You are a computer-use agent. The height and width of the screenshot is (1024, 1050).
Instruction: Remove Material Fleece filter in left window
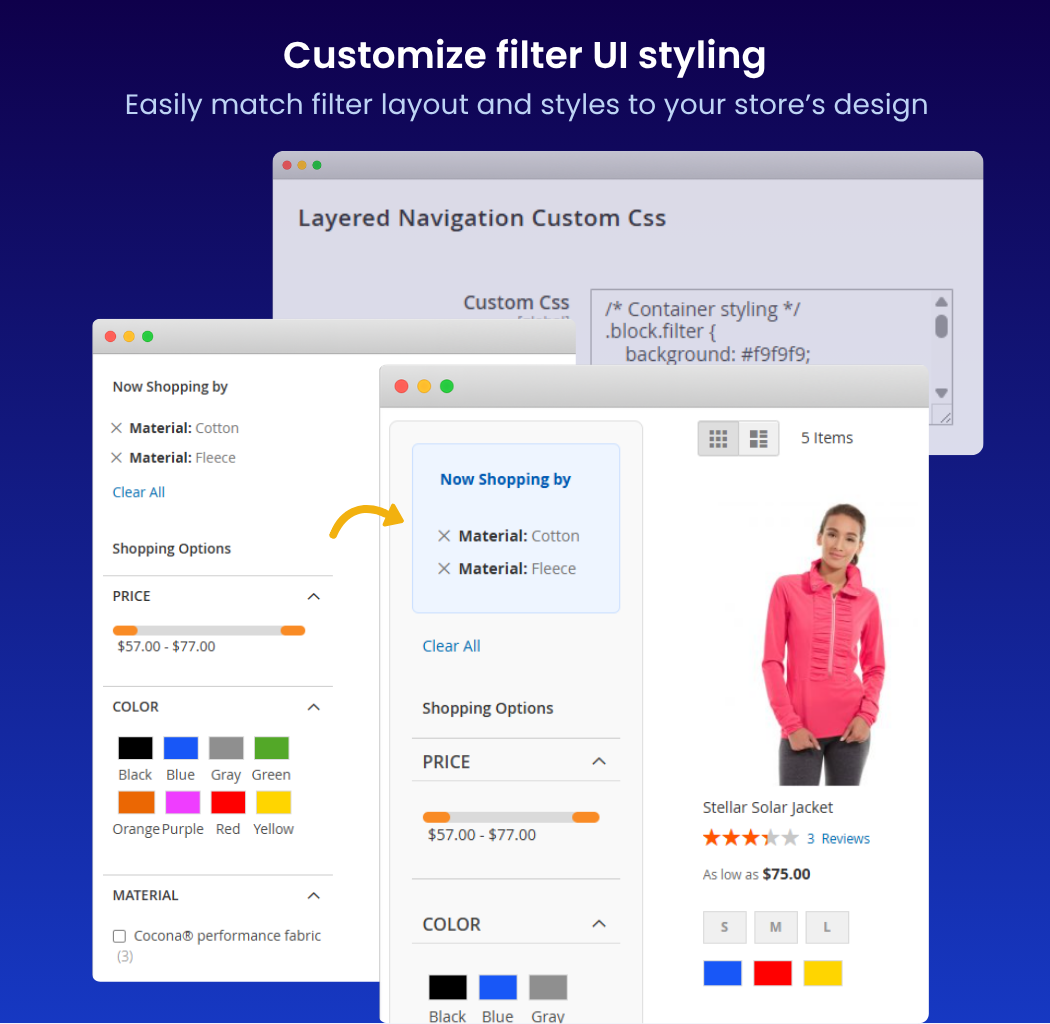click(x=117, y=457)
